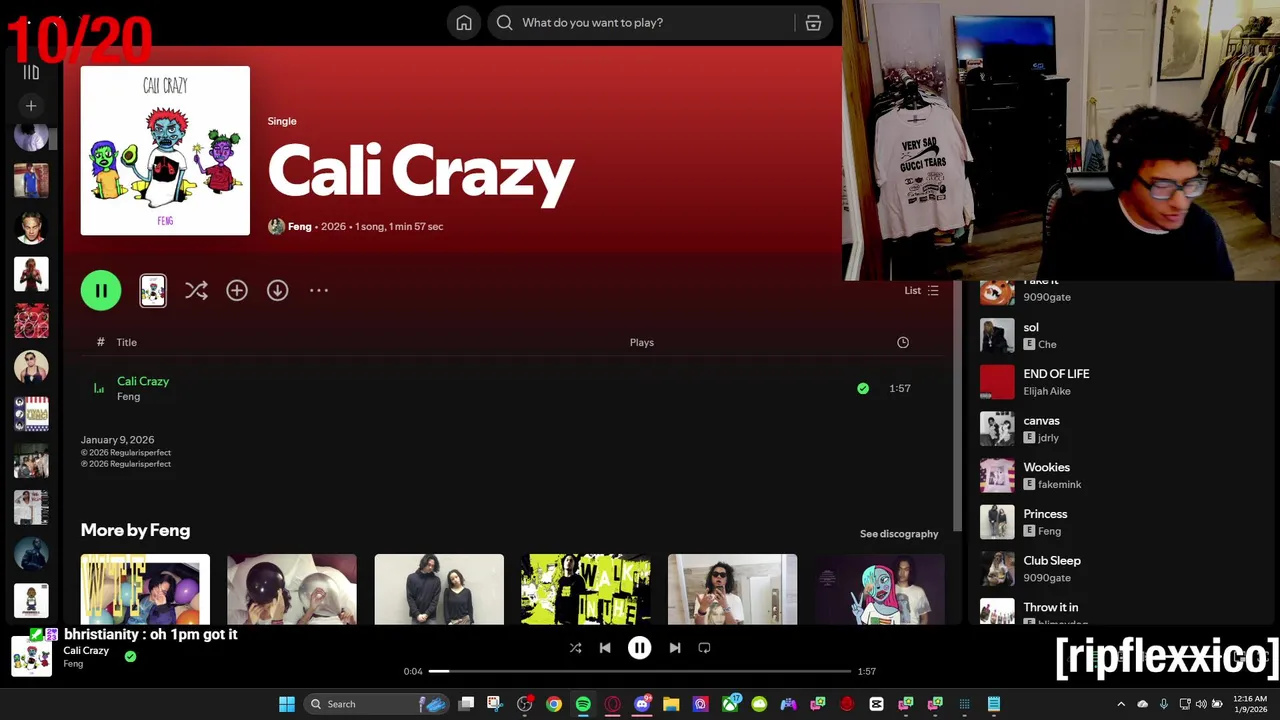Click the Plays column header
The height and width of the screenshot is (720, 1280).
642,342
